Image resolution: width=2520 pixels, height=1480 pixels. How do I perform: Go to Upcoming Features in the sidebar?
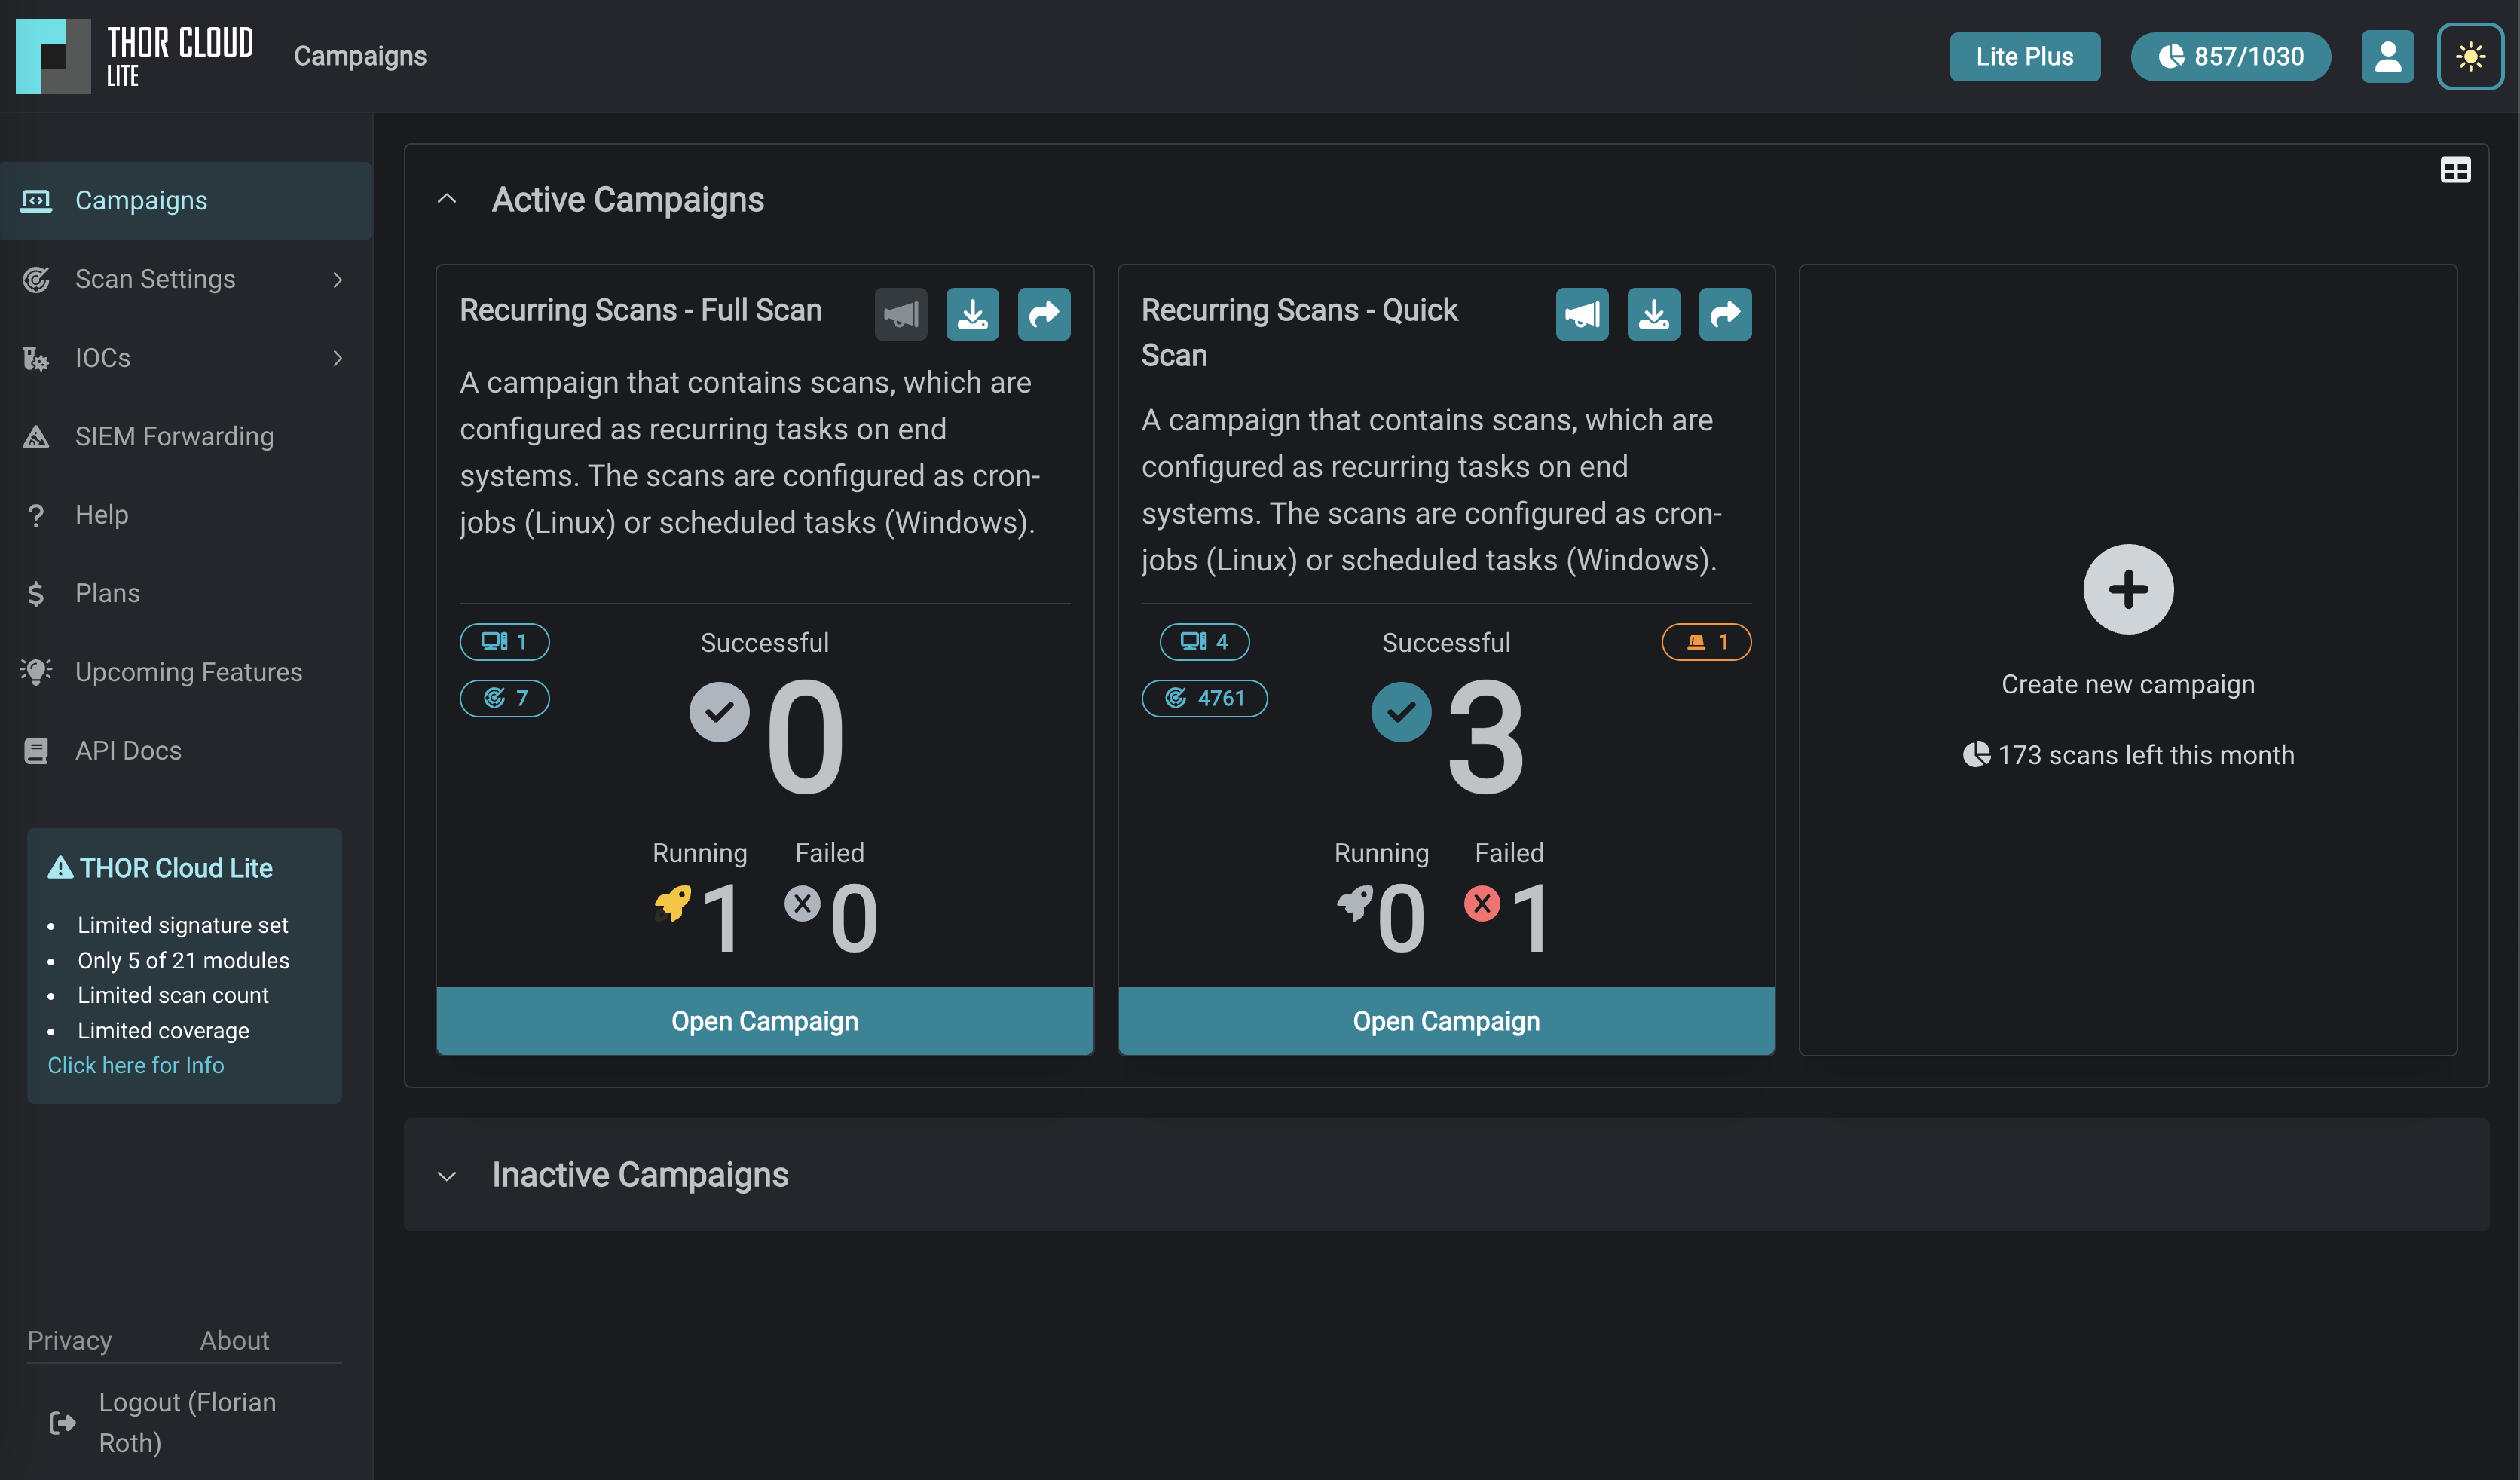pyautogui.click(x=188, y=672)
